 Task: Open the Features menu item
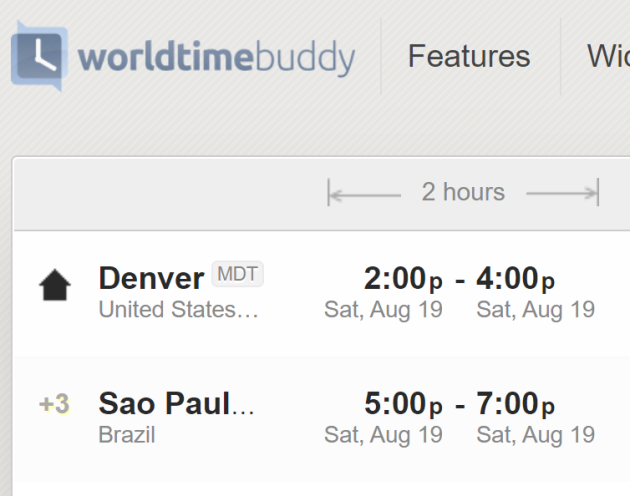469,56
